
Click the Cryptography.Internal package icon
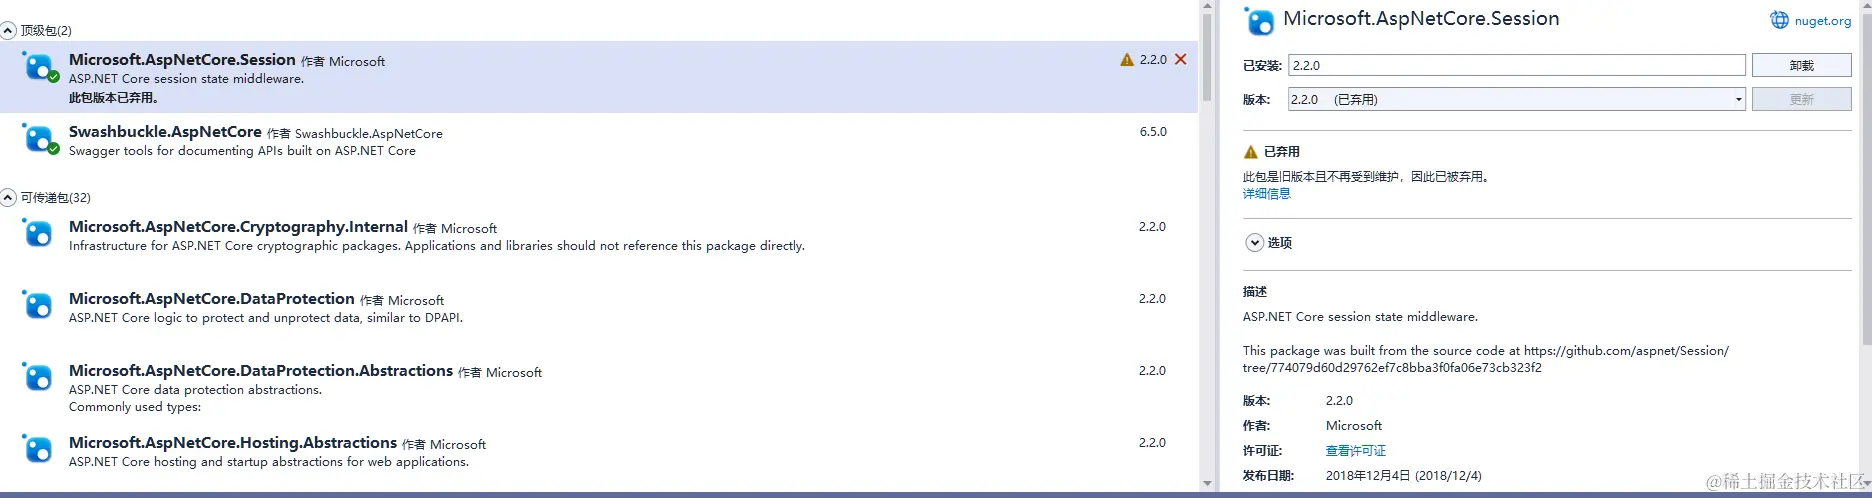tap(38, 234)
